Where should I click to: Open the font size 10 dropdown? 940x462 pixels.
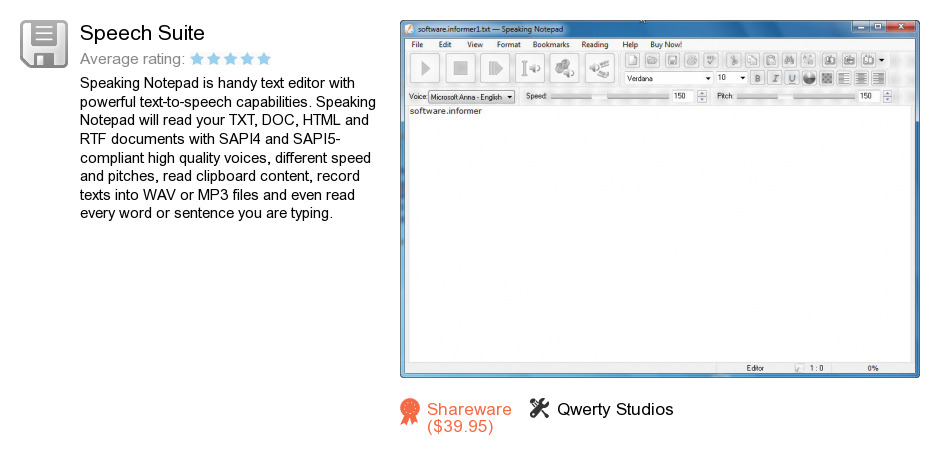[x=731, y=78]
